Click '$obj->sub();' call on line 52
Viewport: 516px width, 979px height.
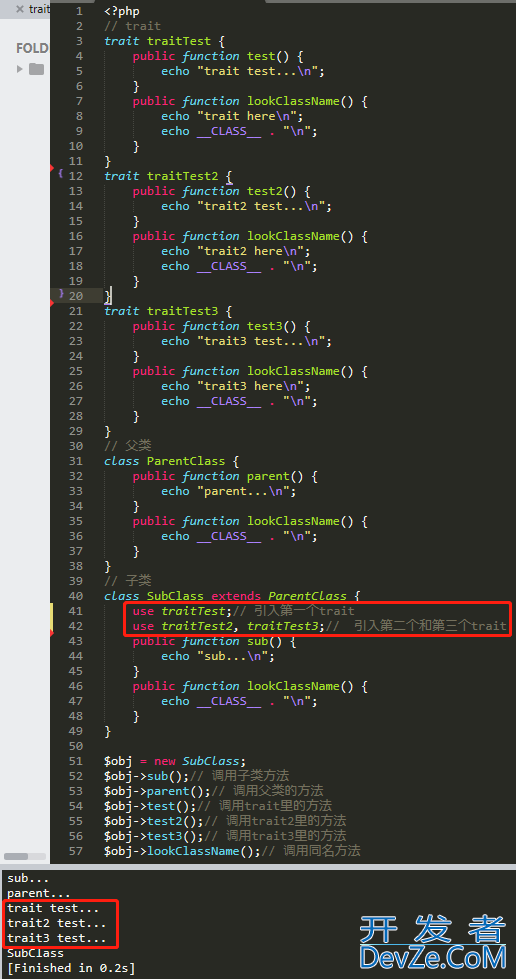click(147, 776)
